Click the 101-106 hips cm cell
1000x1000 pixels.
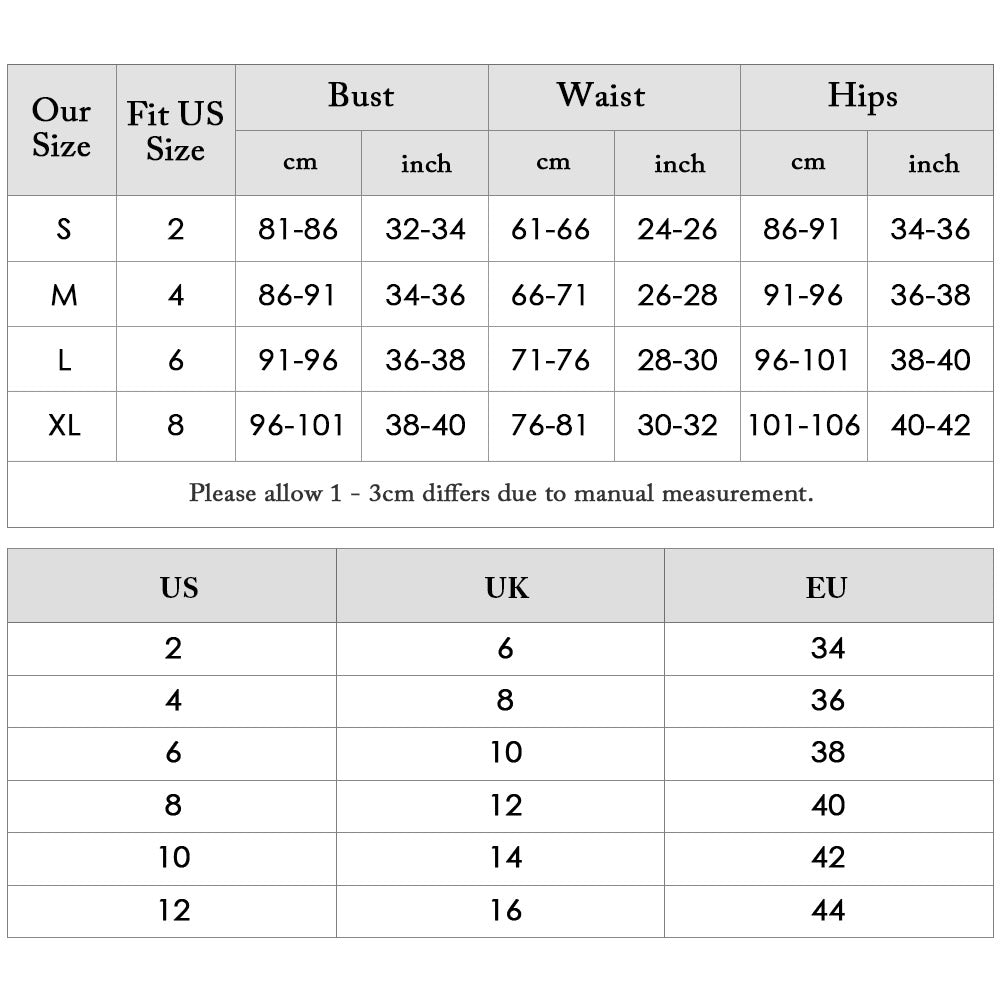point(804,426)
